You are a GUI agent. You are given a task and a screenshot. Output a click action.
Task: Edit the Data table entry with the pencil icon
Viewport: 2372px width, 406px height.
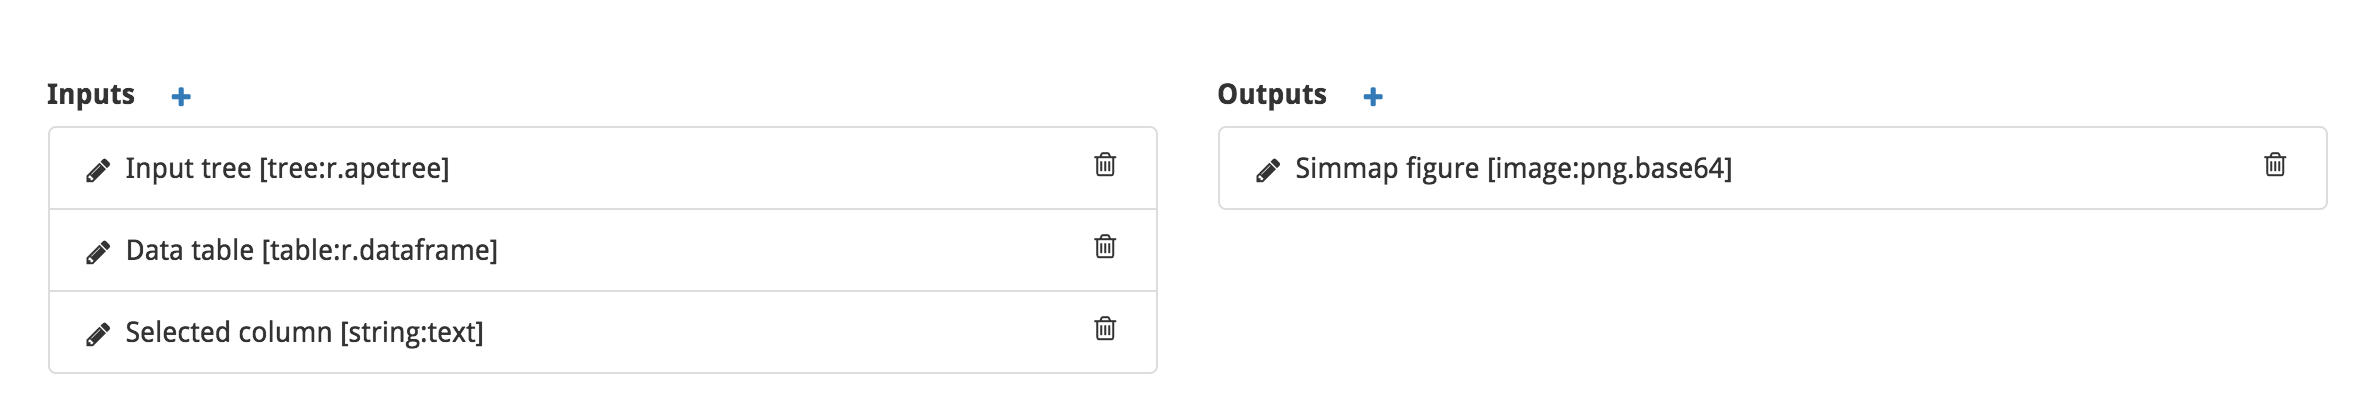tap(98, 253)
